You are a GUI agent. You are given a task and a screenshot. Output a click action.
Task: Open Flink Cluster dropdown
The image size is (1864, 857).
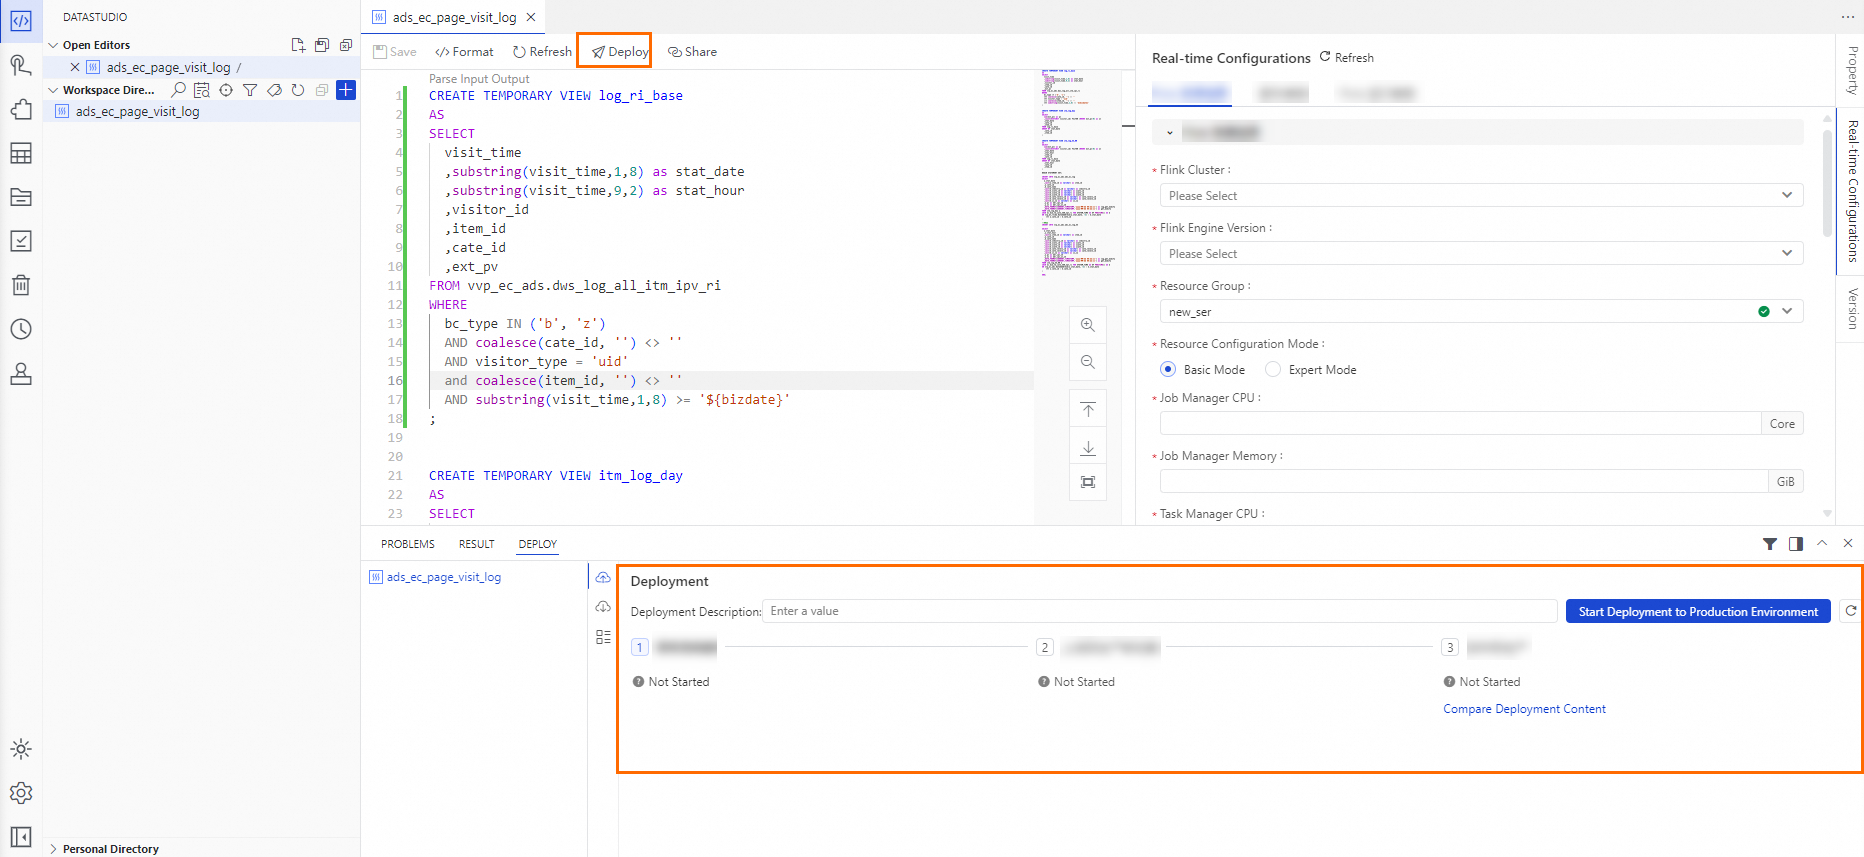click(x=1481, y=195)
